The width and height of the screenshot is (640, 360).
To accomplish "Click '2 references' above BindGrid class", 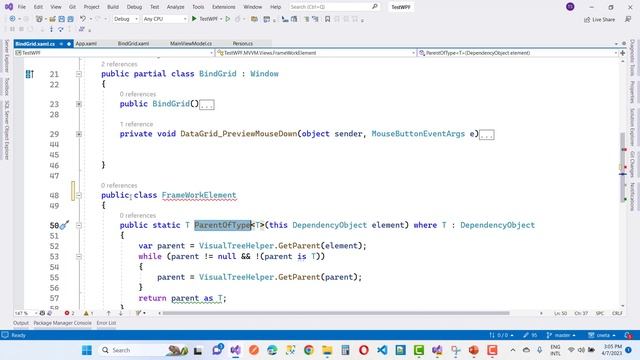I will pos(119,64).
